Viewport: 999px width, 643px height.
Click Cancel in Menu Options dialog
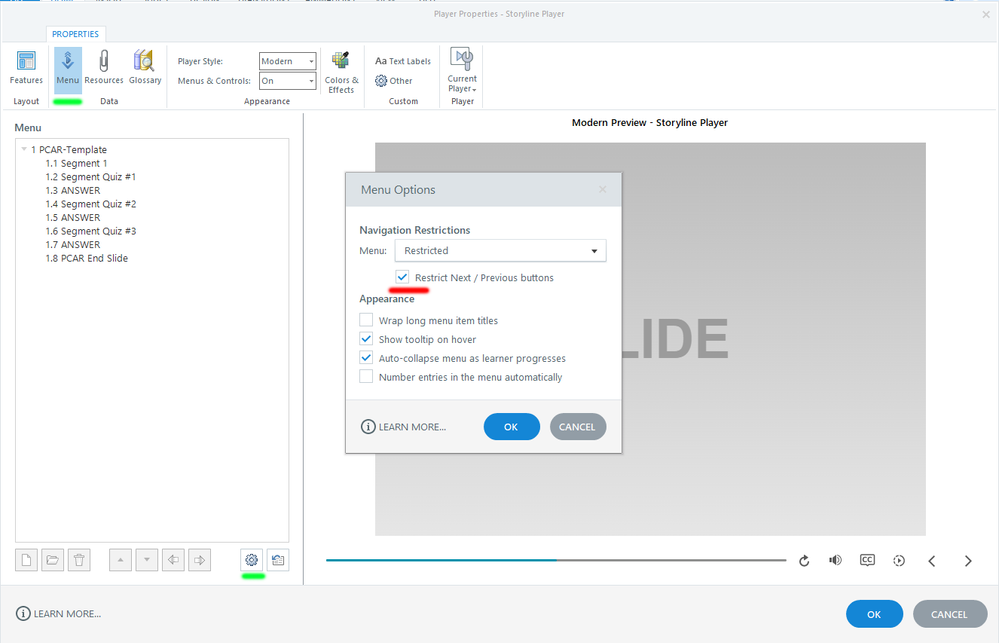coord(577,427)
